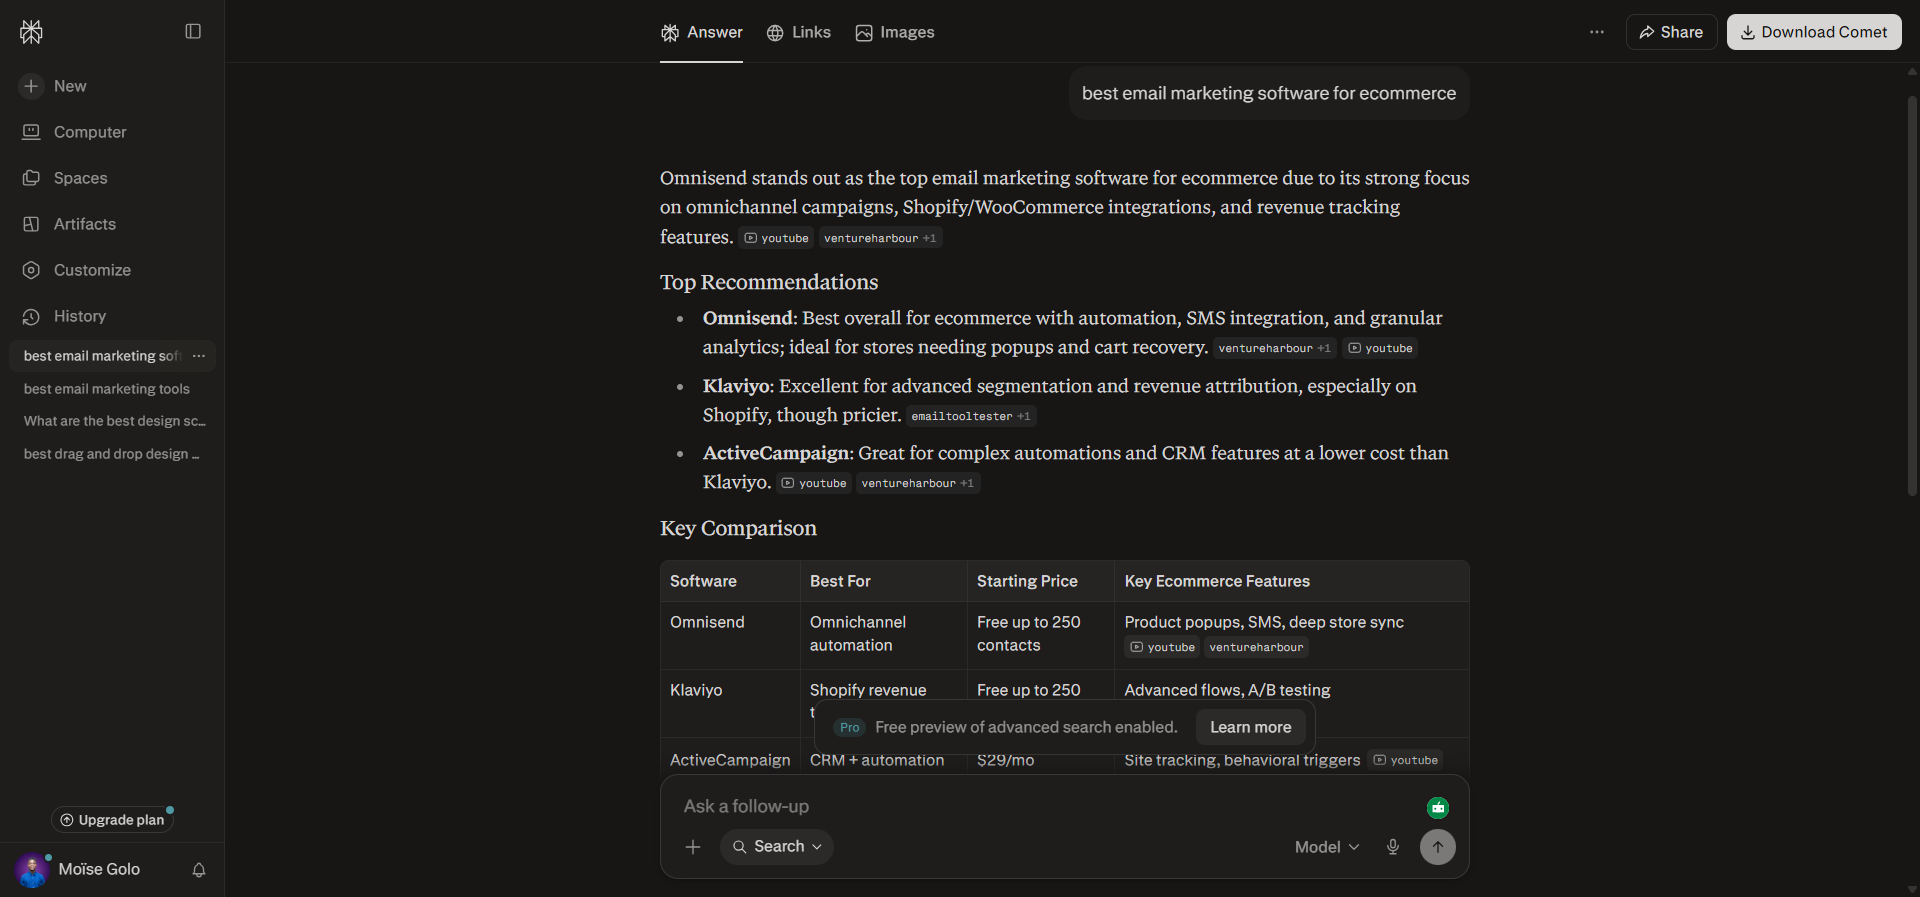Open emailtooltester +1 citation for Klaviyo
This screenshot has width=1920, height=897.
tap(970, 416)
